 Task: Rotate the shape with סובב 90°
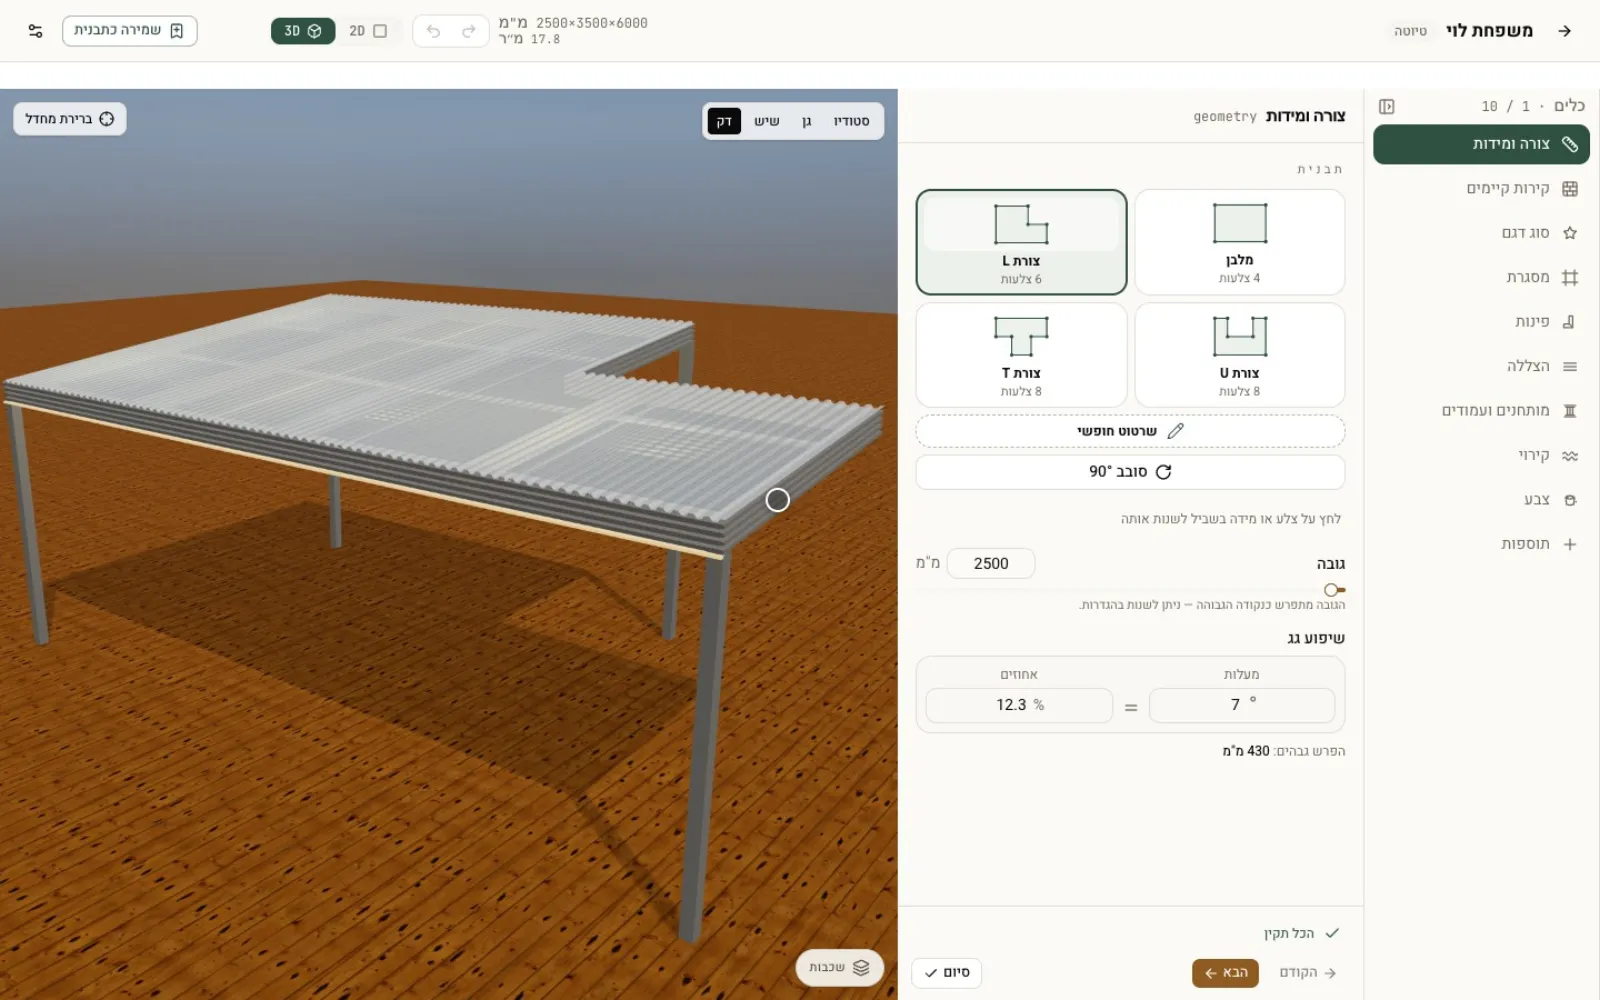[1130, 472]
